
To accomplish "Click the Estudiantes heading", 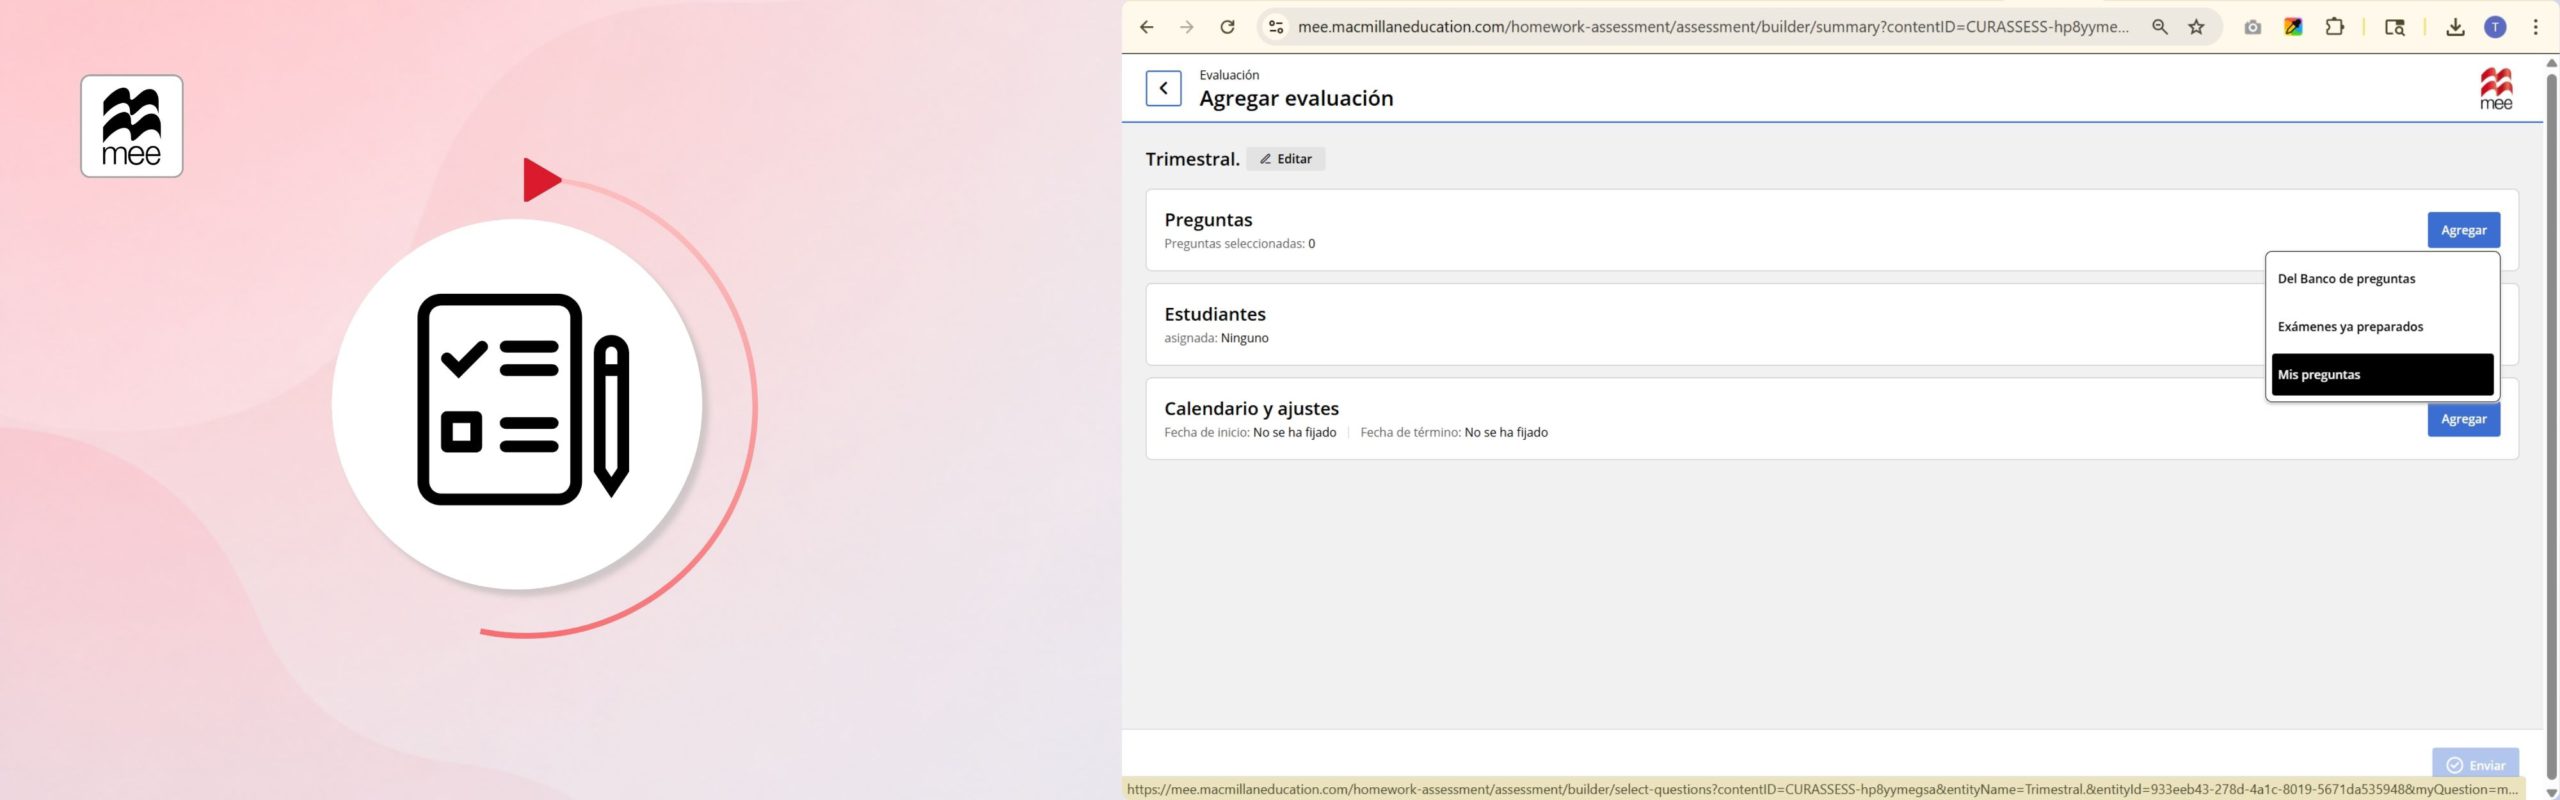I will click(1215, 314).
